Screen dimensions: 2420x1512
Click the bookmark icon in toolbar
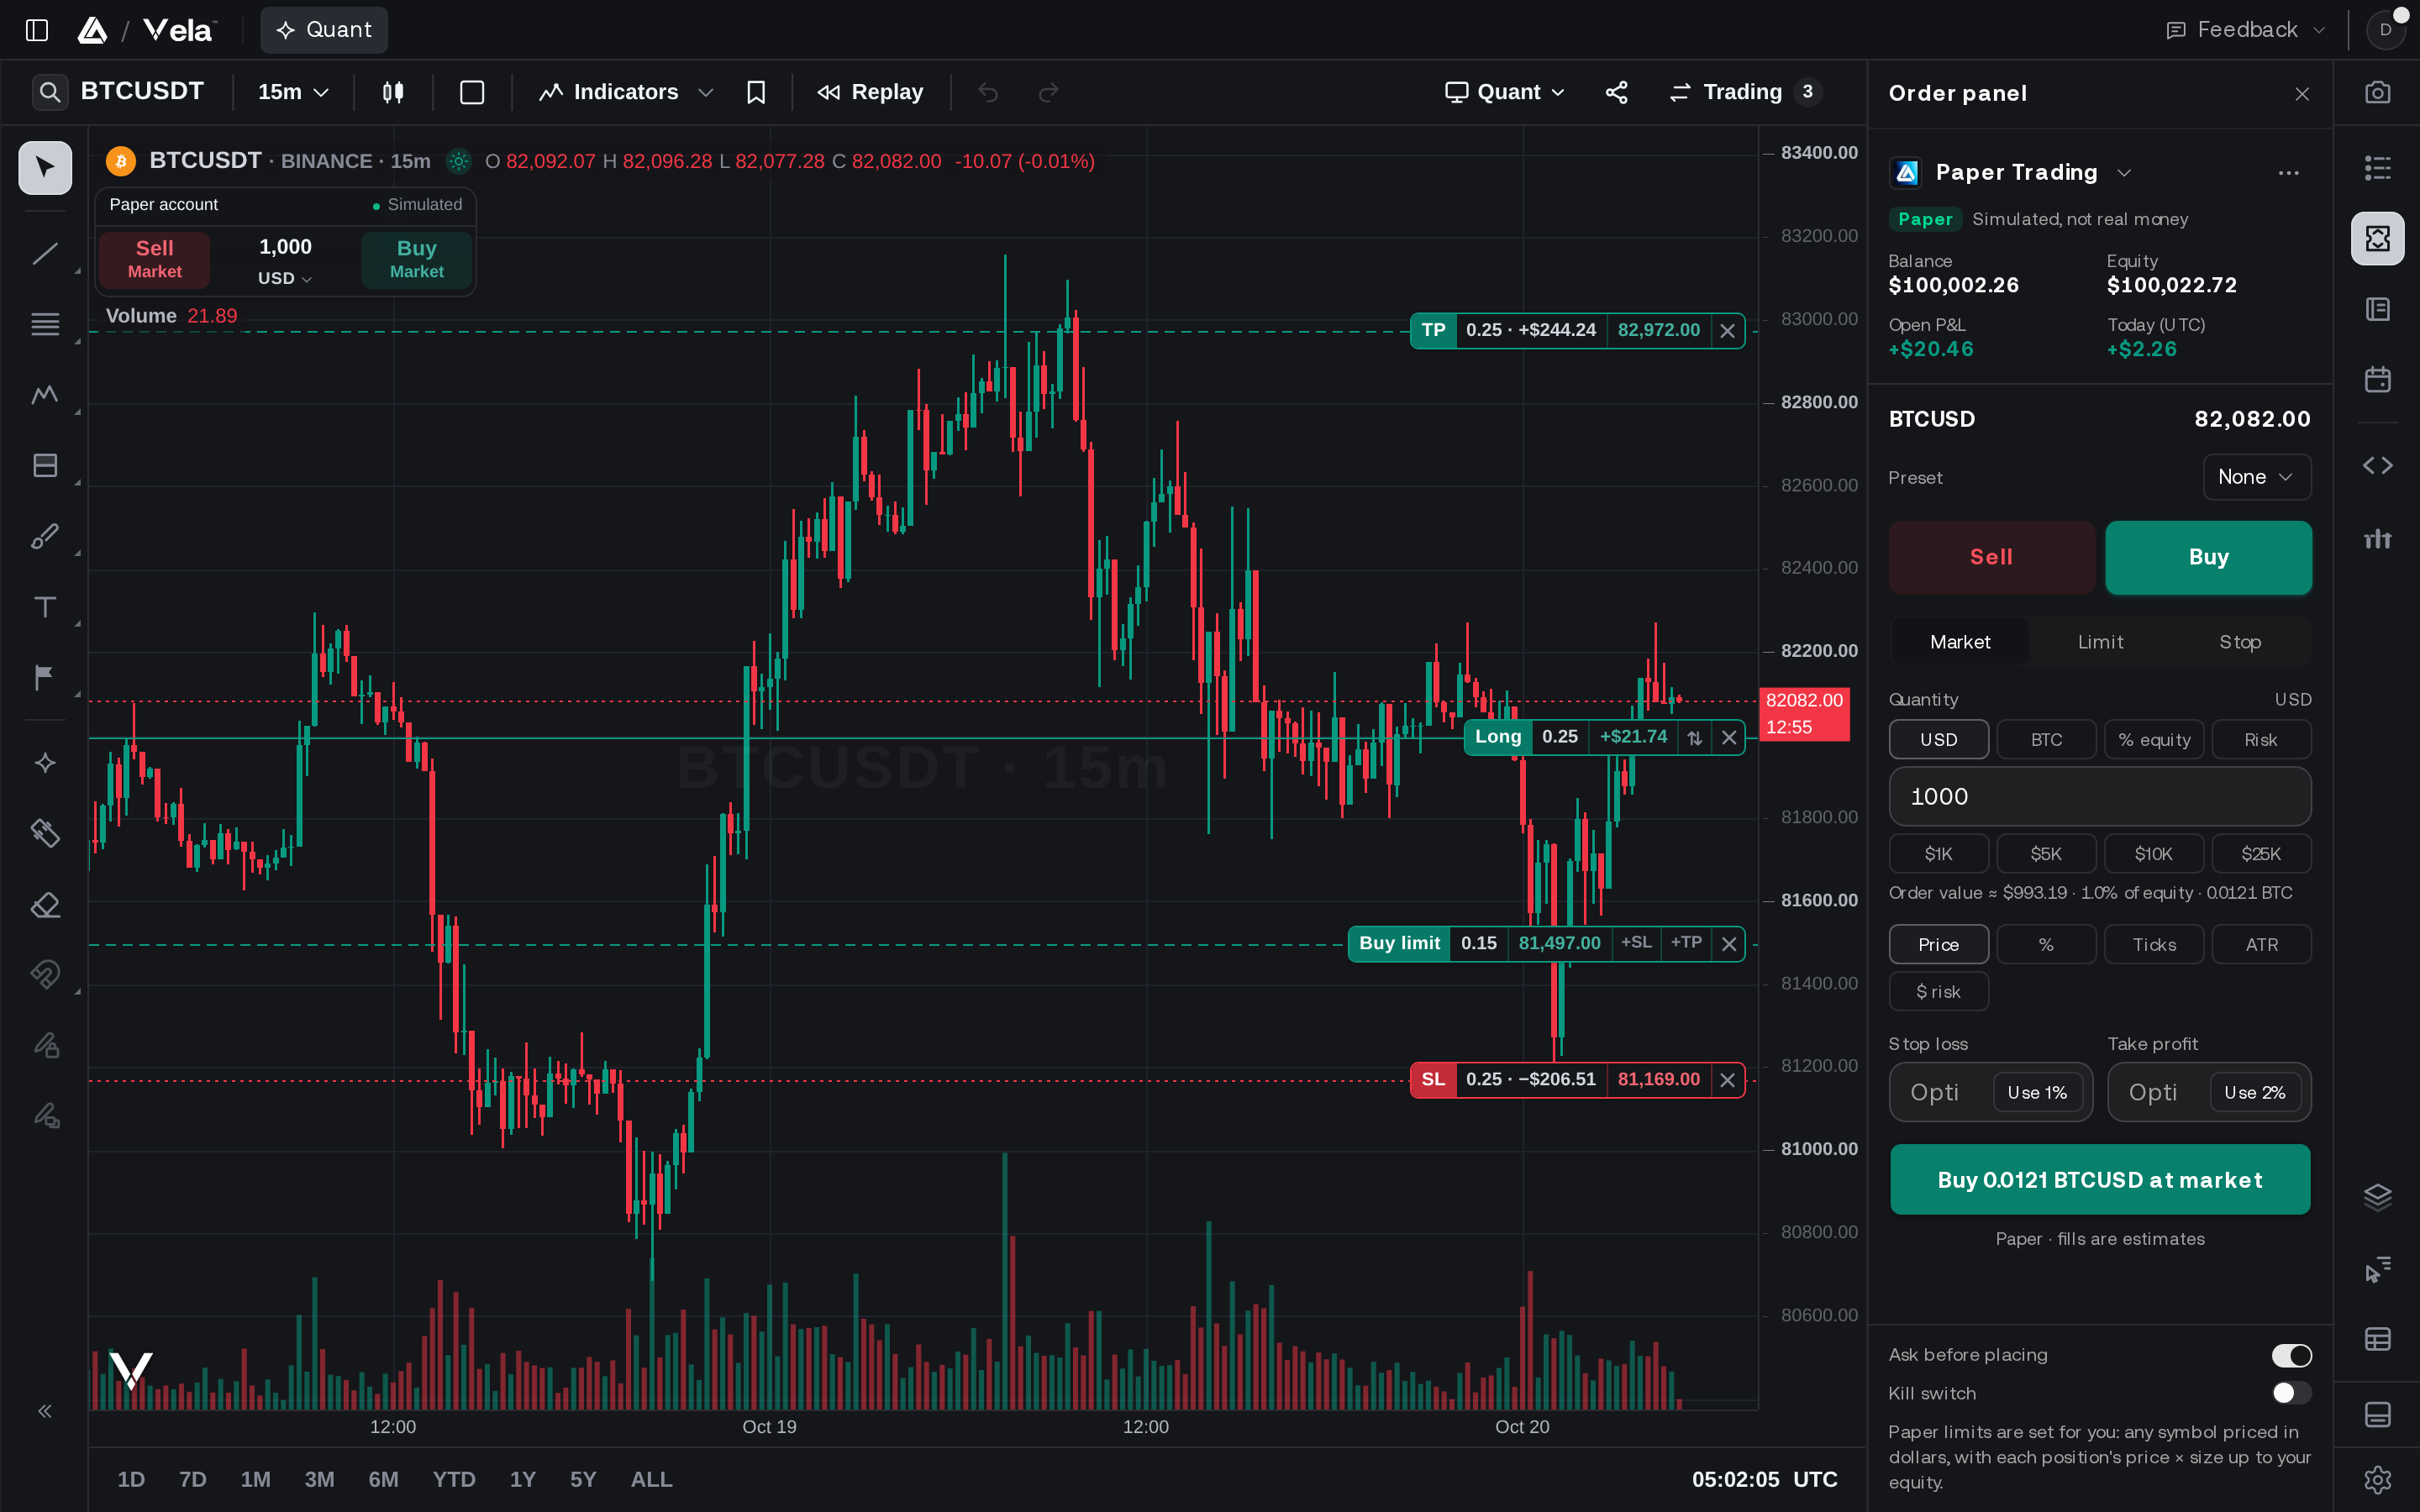[756, 92]
